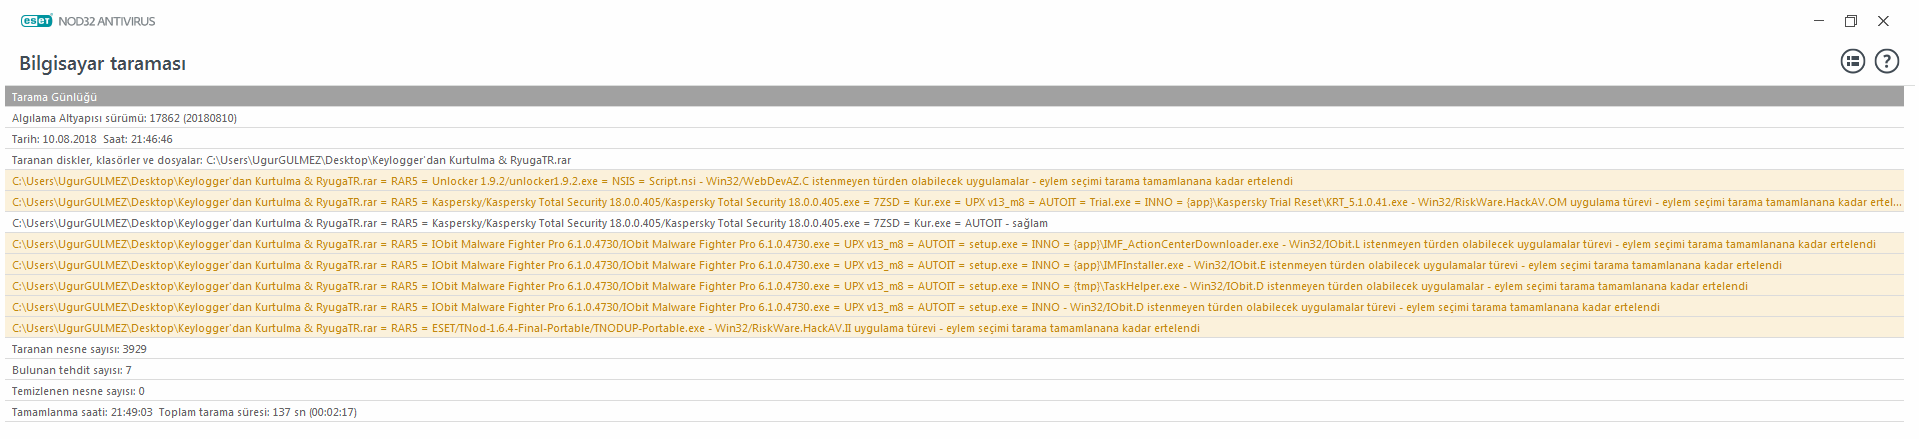Click the ESET logo in title bar
The image size is (1919, 439).
pos(36,21)
